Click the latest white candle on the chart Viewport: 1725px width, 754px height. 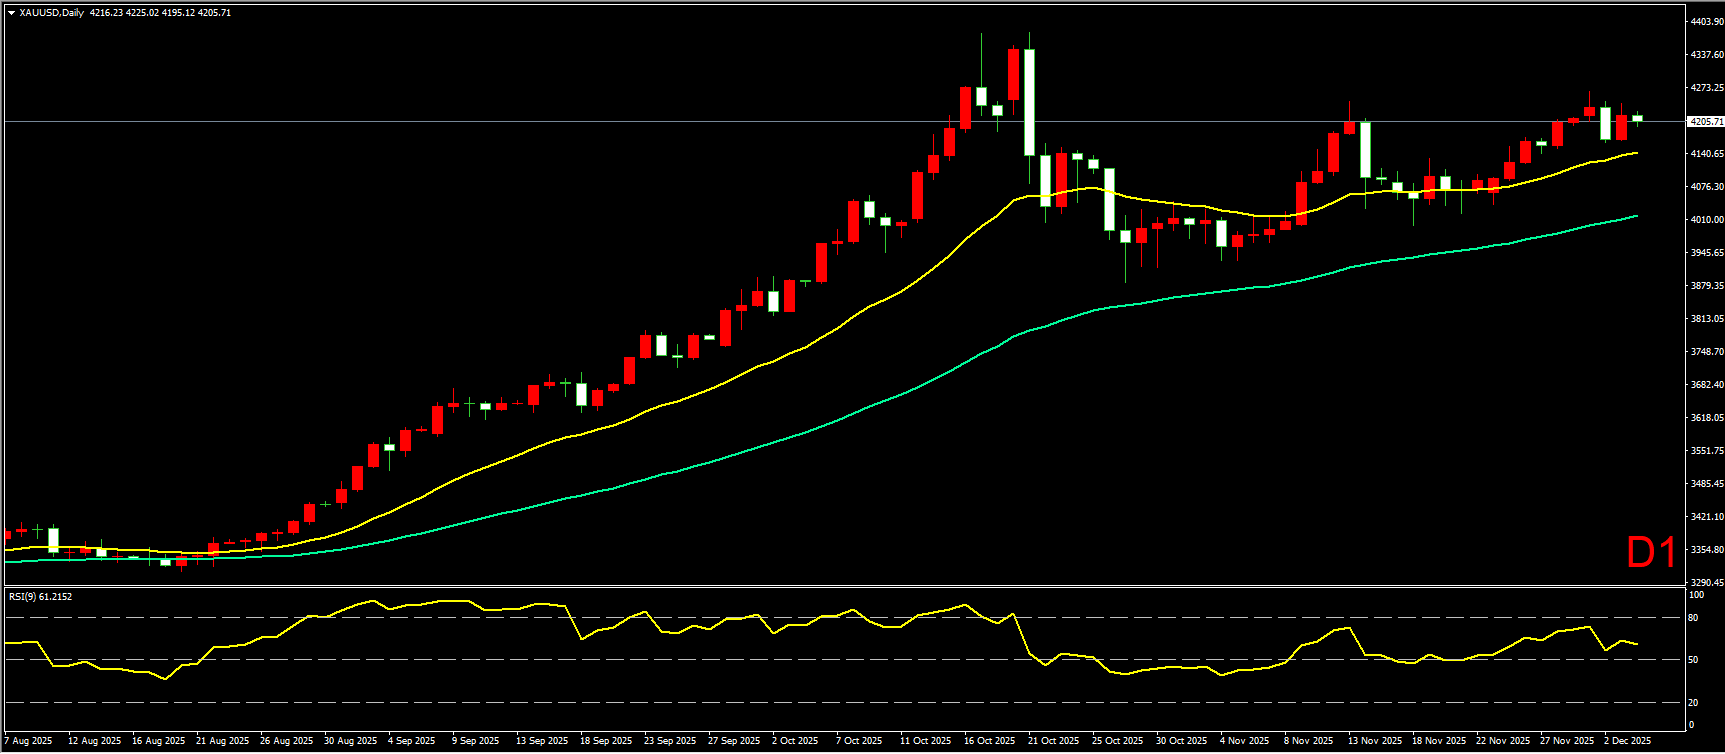(1637, 118)
